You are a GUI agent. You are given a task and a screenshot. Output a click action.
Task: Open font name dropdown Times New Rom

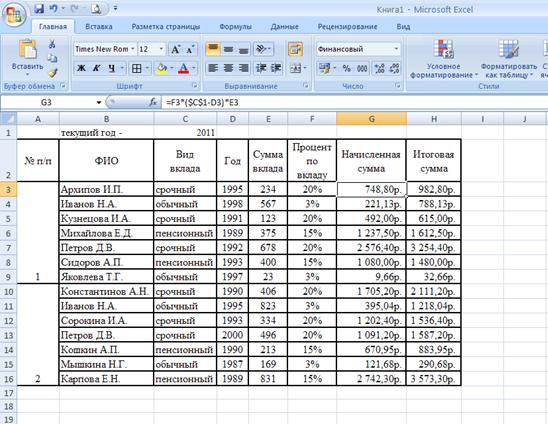click(x=133, y=49)
